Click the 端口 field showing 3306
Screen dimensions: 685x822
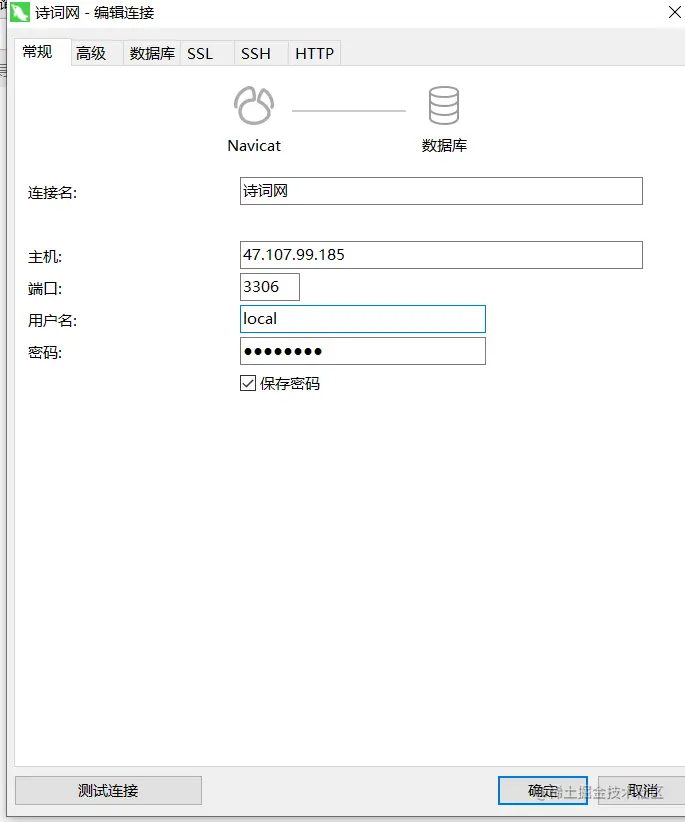(x=270, y=287)
